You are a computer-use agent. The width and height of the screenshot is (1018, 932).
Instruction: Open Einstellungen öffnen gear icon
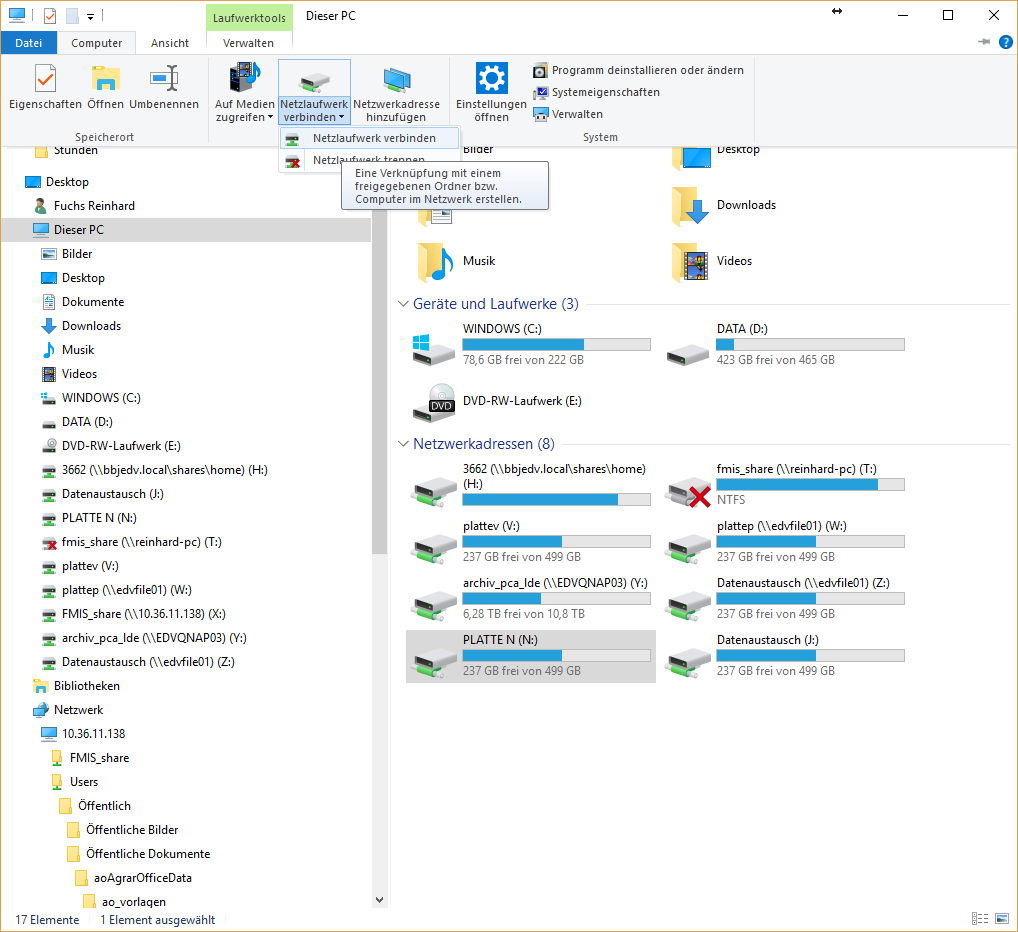click(491, 79)
